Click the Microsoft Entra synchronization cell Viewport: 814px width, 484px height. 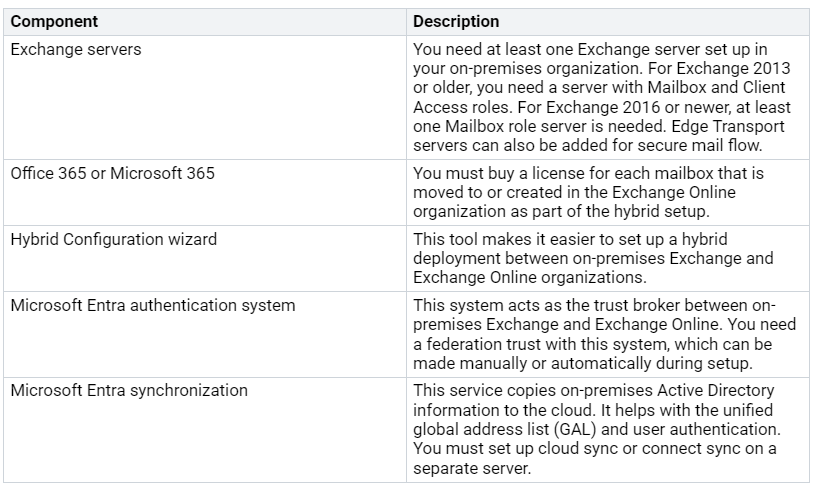[205, 430]
